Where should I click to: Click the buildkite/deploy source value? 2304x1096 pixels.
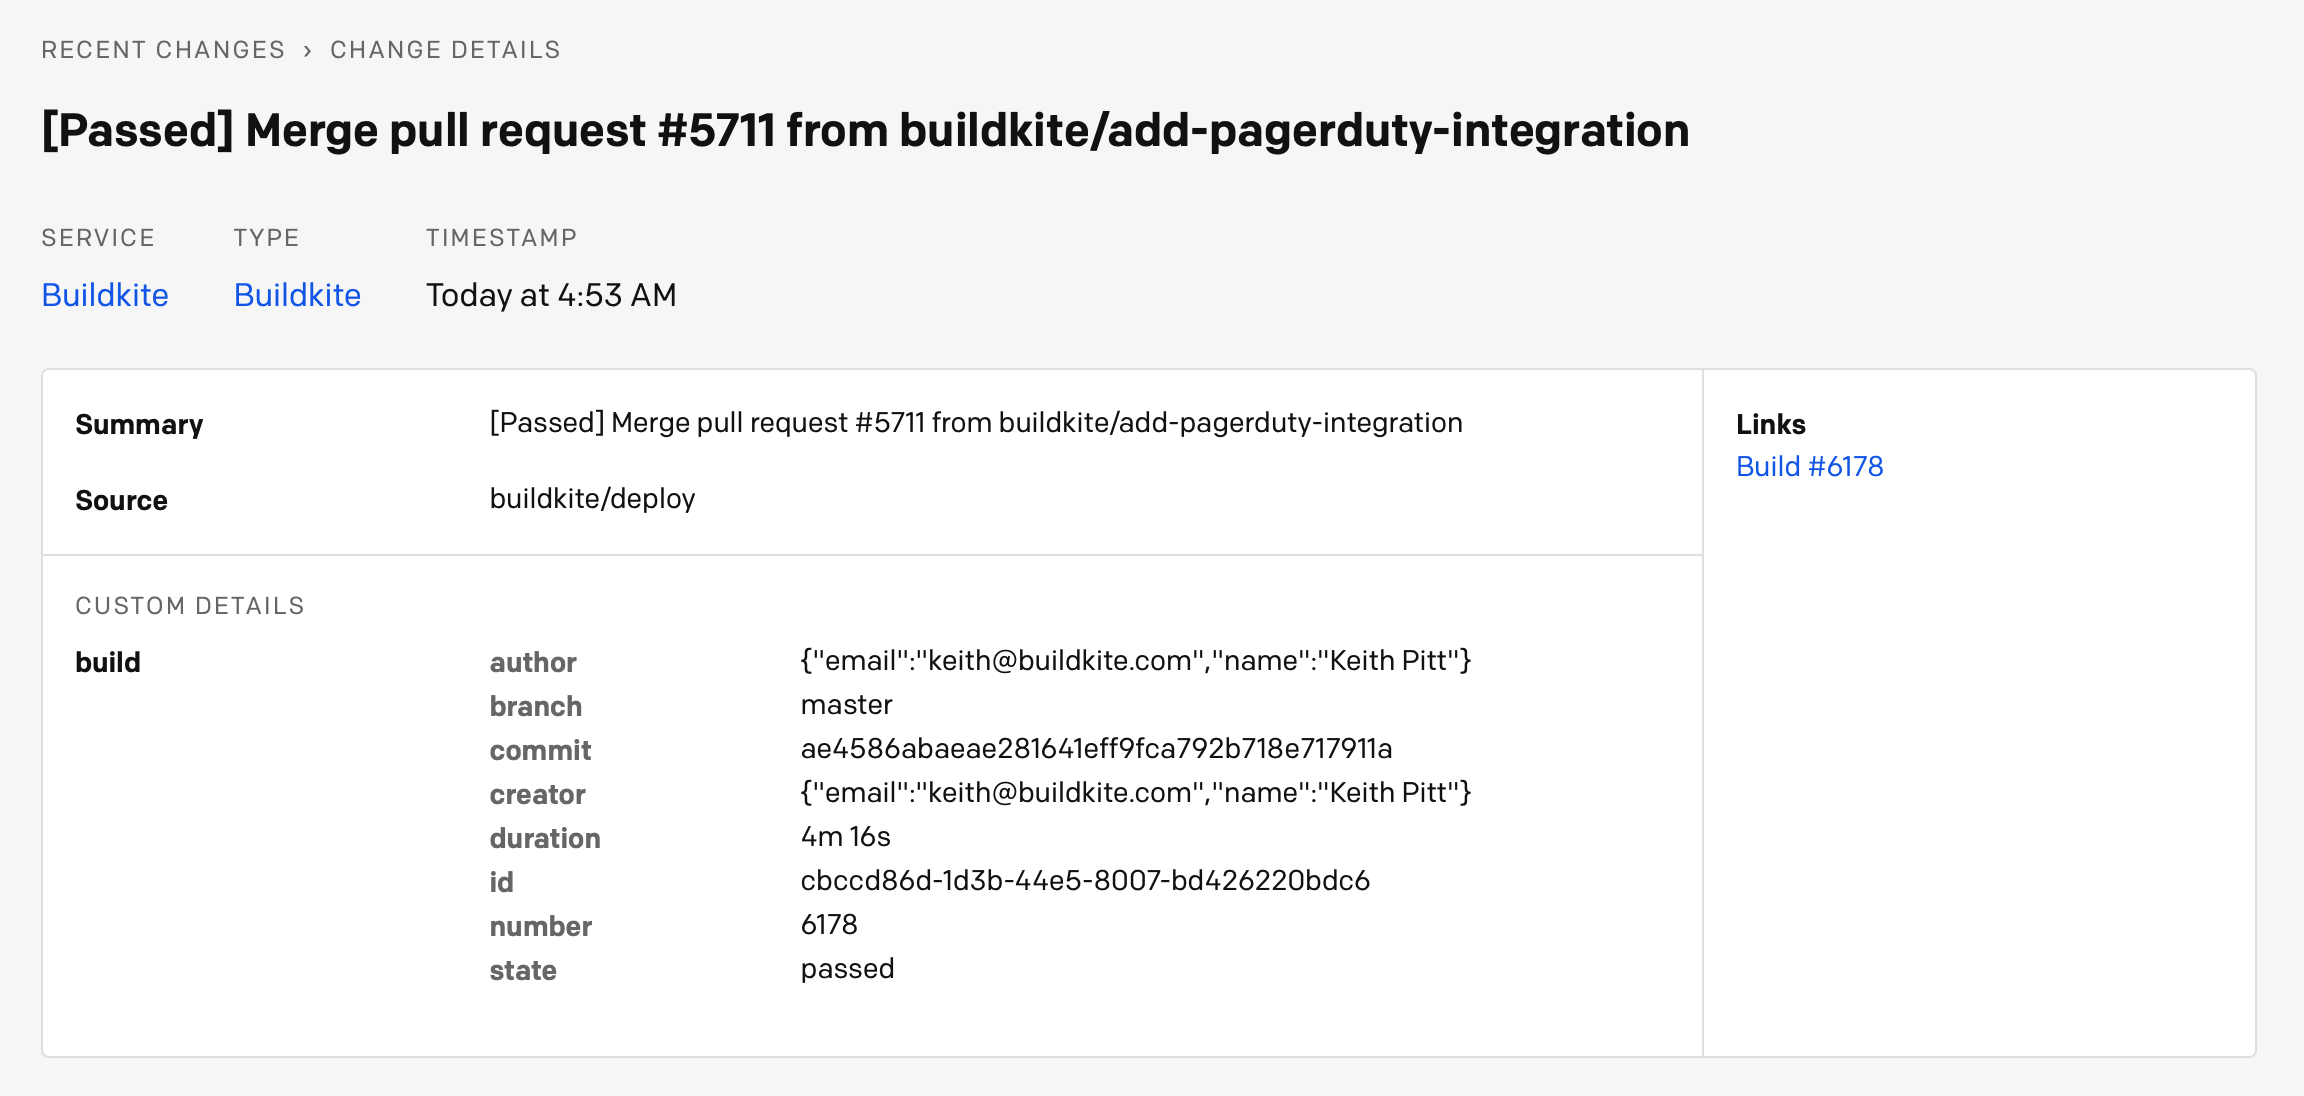tap(592, 499)
